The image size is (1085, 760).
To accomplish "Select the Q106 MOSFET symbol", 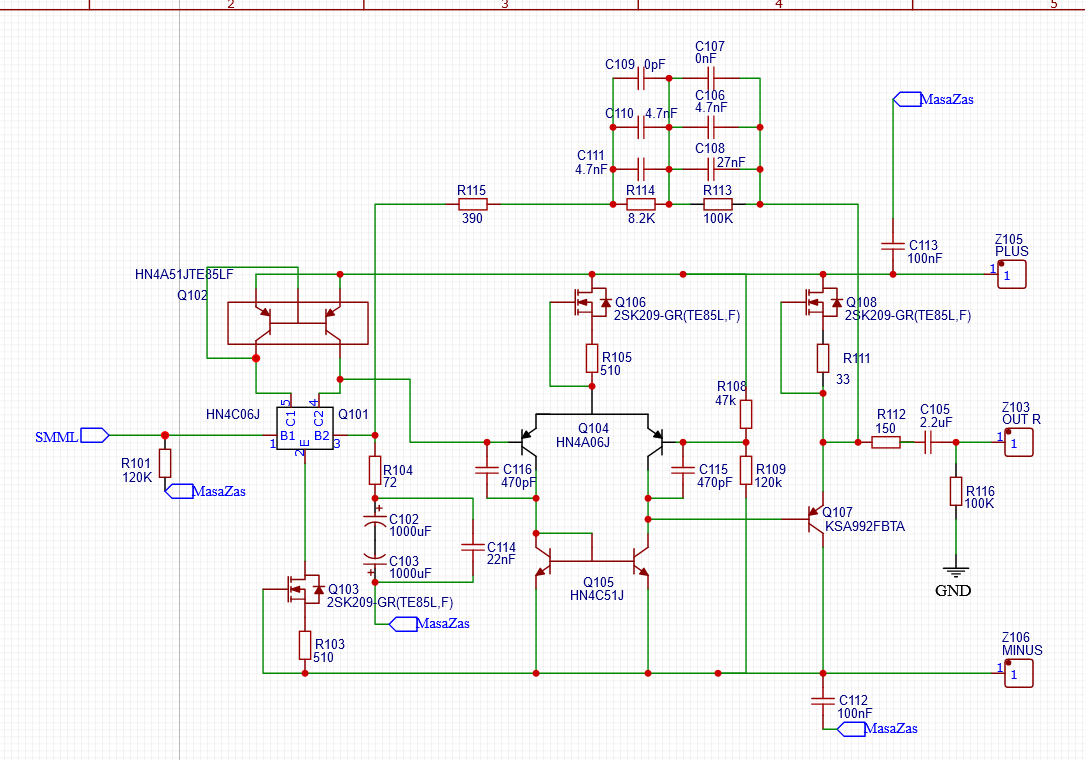I will click(x=590, y=303).
